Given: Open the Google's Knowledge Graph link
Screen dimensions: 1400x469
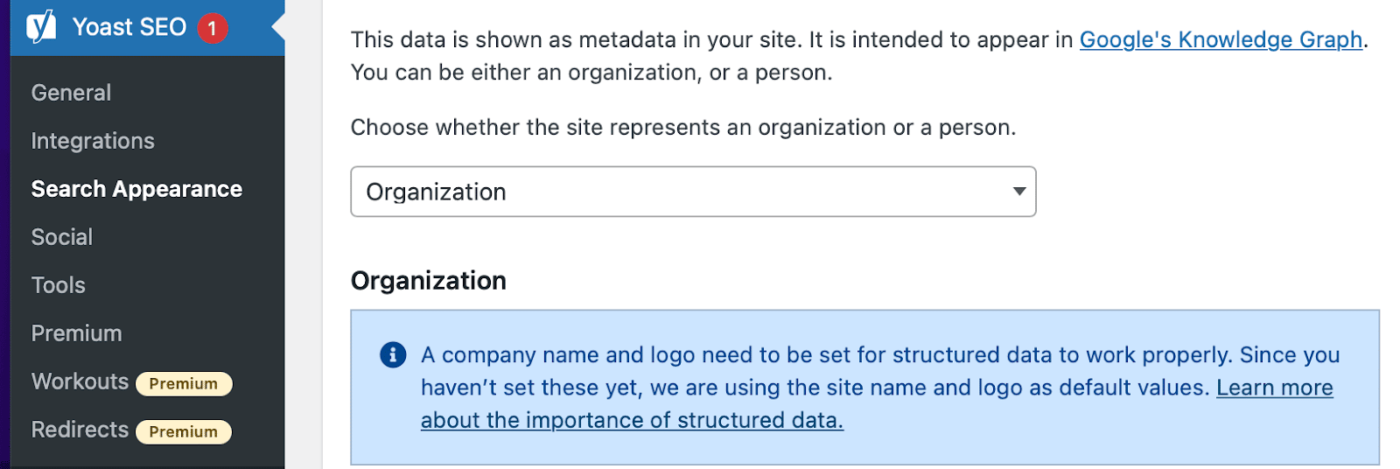Looking at the screenshot, I should click(x=1221, y=40).
